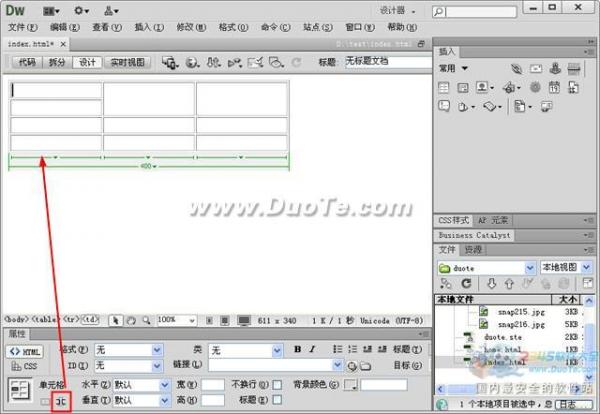Click the preview in browser globe icon

(191, 62)
